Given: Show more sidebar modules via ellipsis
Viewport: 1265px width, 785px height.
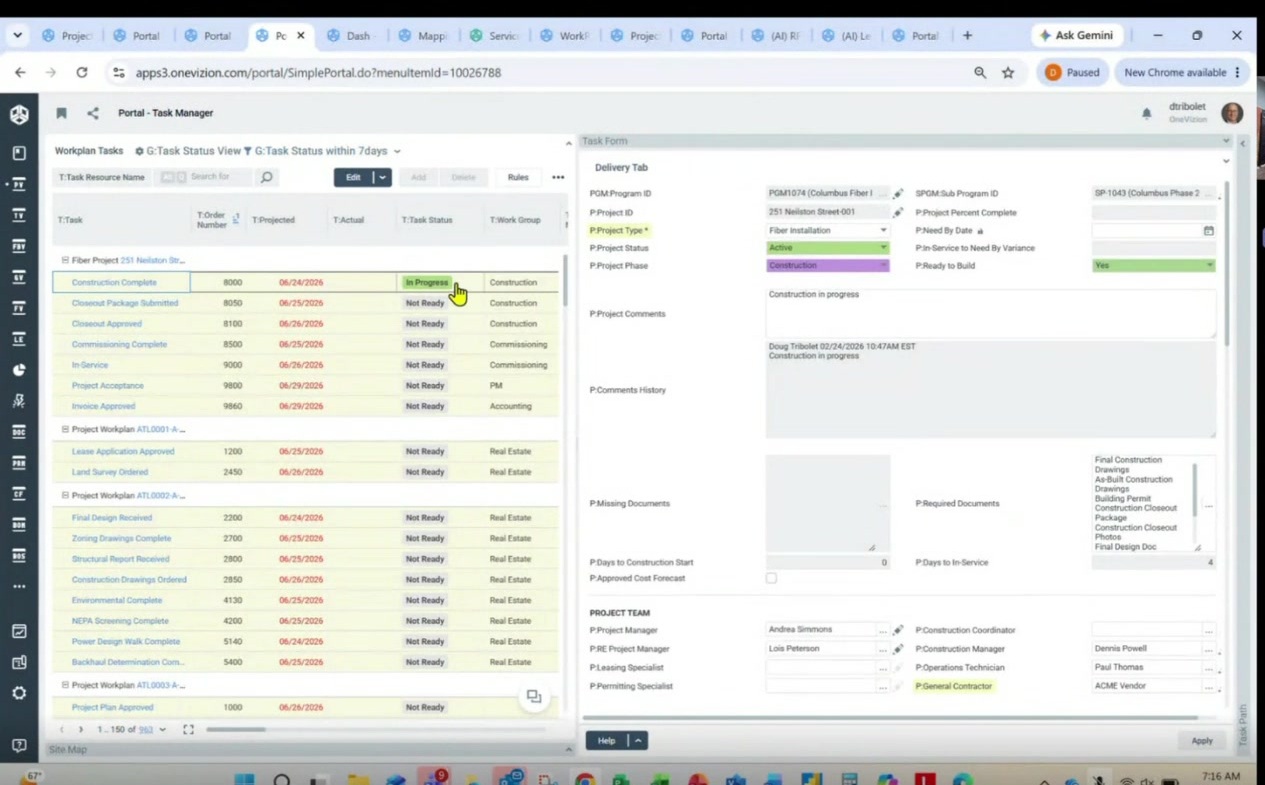Looking at the screenshot, I should (x=19, y=587).
